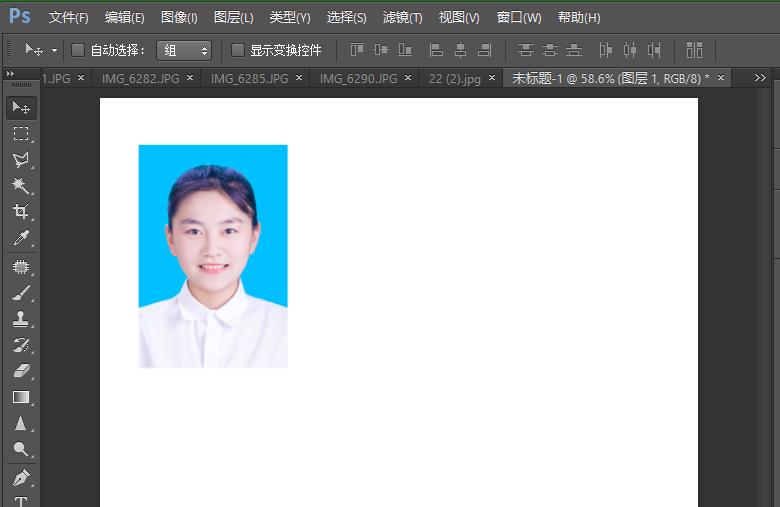Select the Dodge tool
This screenshot has height=507, width=780.
pyautogui.click(x=21, y=449)
